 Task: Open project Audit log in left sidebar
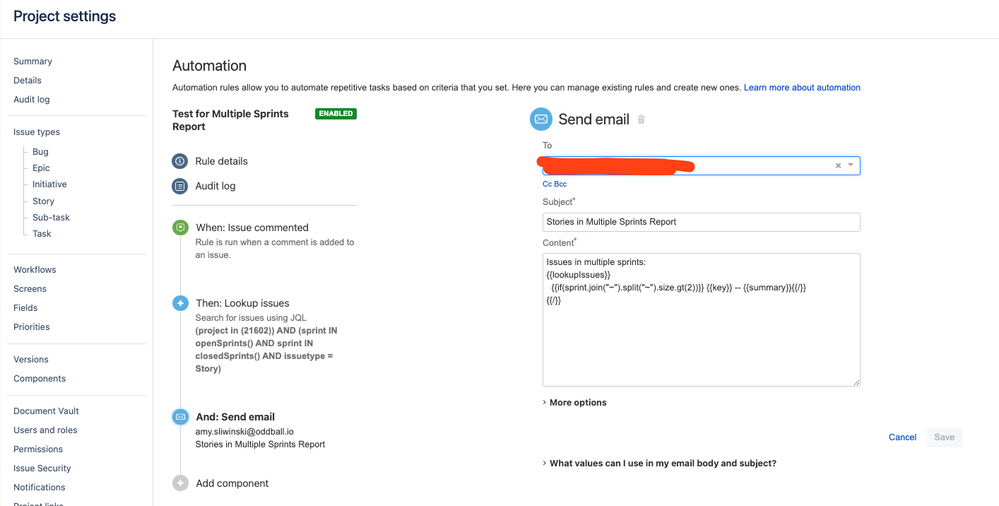point(31,99)
